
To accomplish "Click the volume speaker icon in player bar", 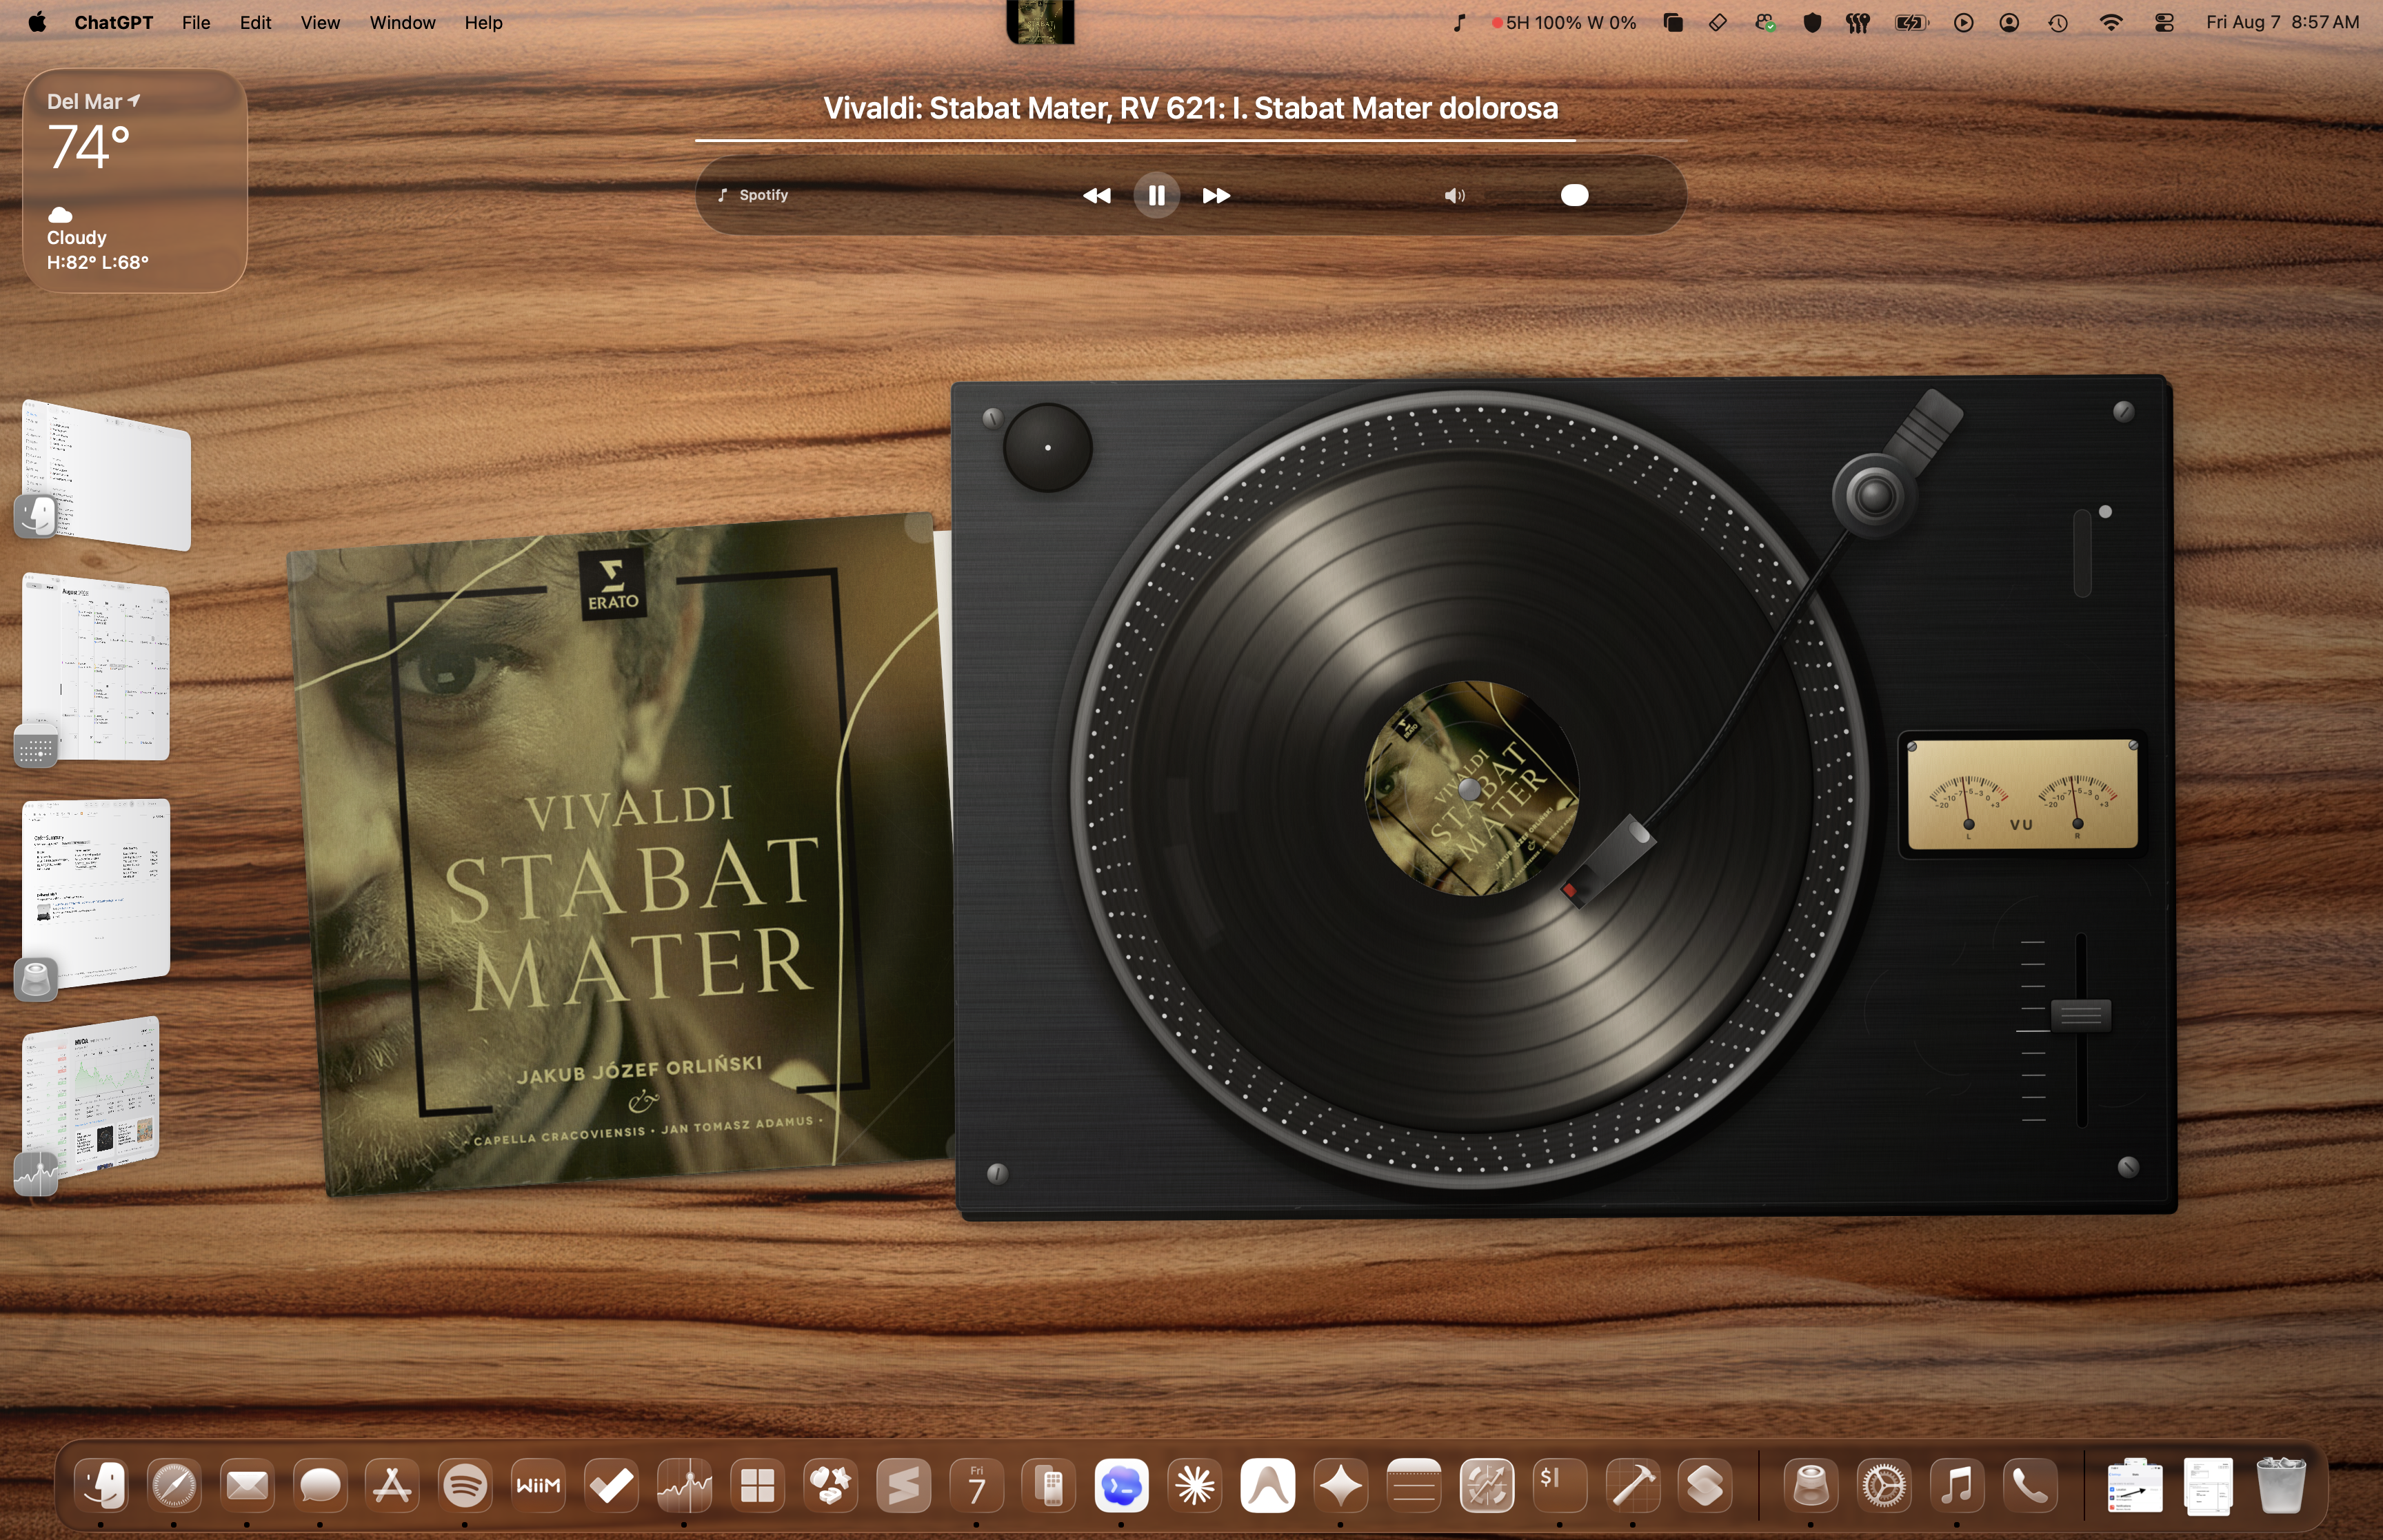I will coord(1454,195).
